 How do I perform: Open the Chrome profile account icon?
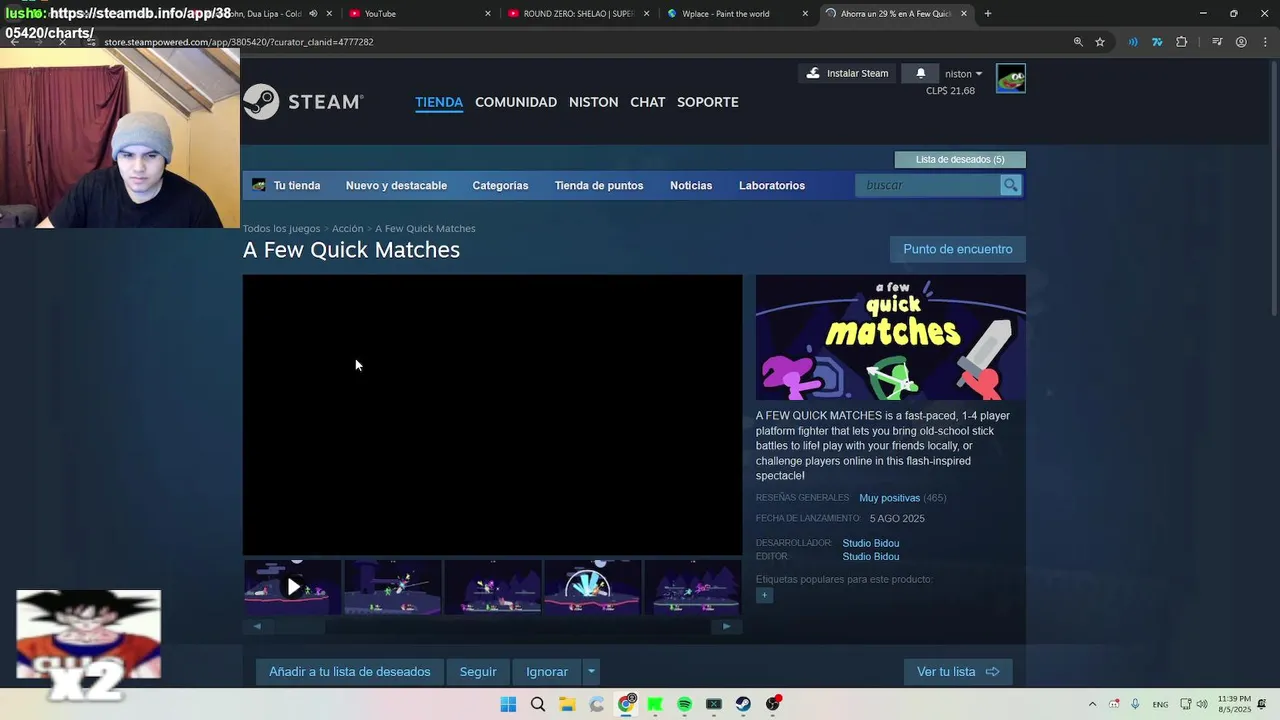(x=1241, y=42)
